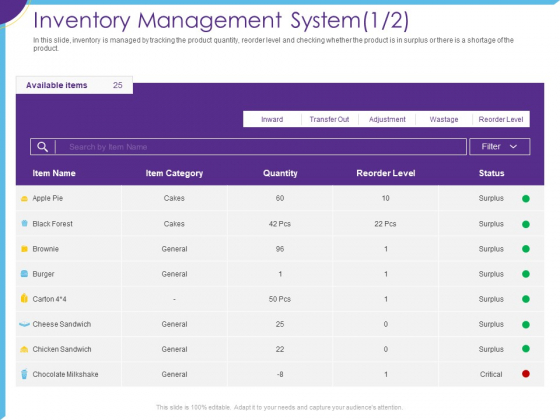The height and width of the screenshot is (420, 560).
Task: Click the Apple Pie item icon
Action: pos(24,199)
